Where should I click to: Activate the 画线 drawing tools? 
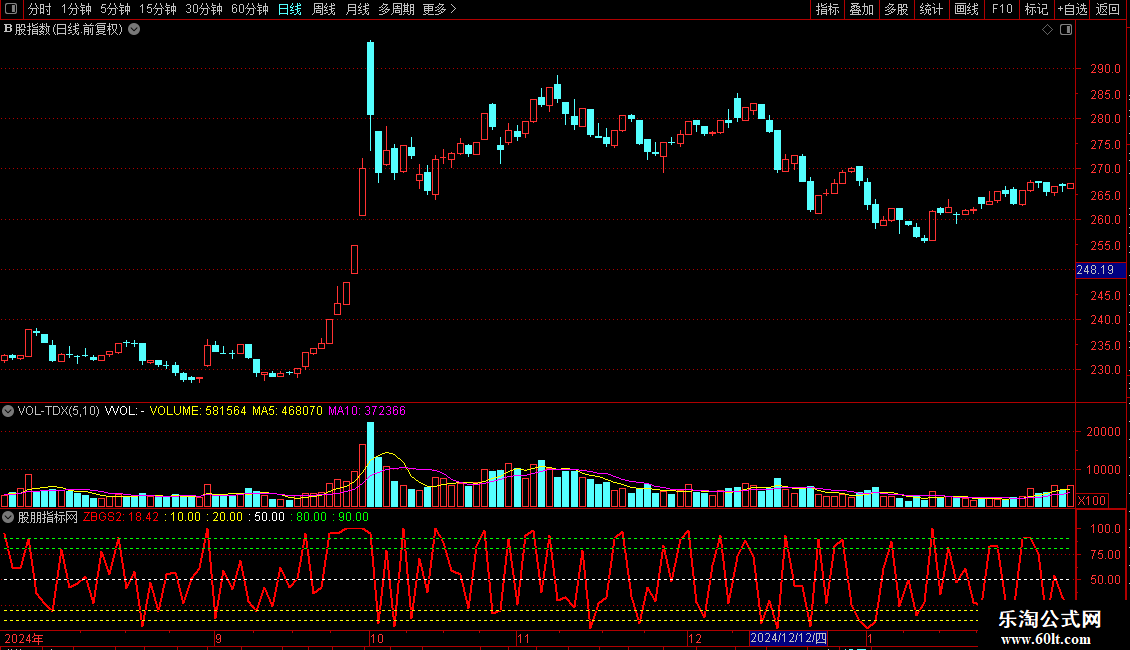click(966, 9)
